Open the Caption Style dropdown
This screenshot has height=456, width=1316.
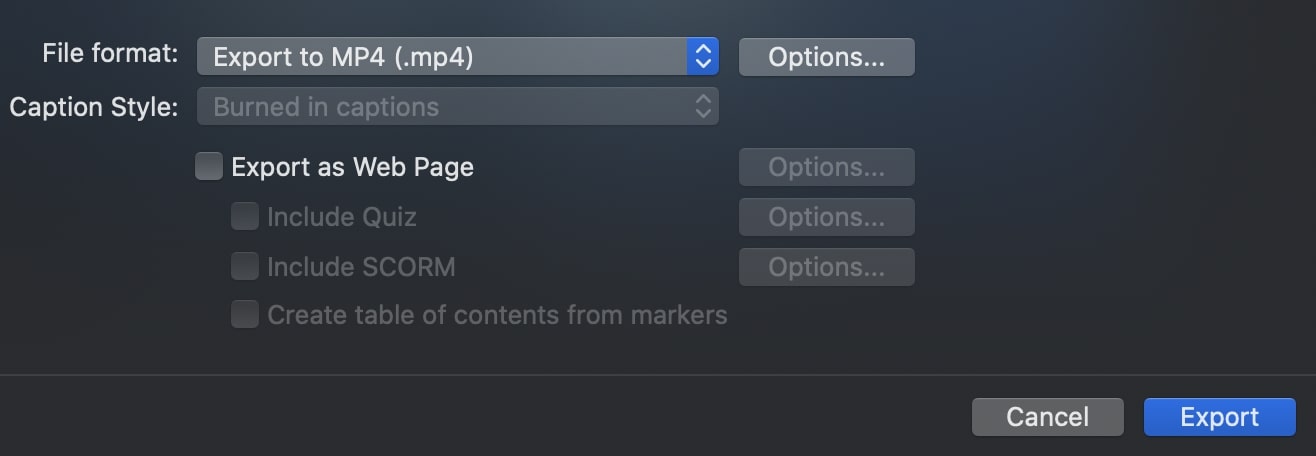[458, 107]
